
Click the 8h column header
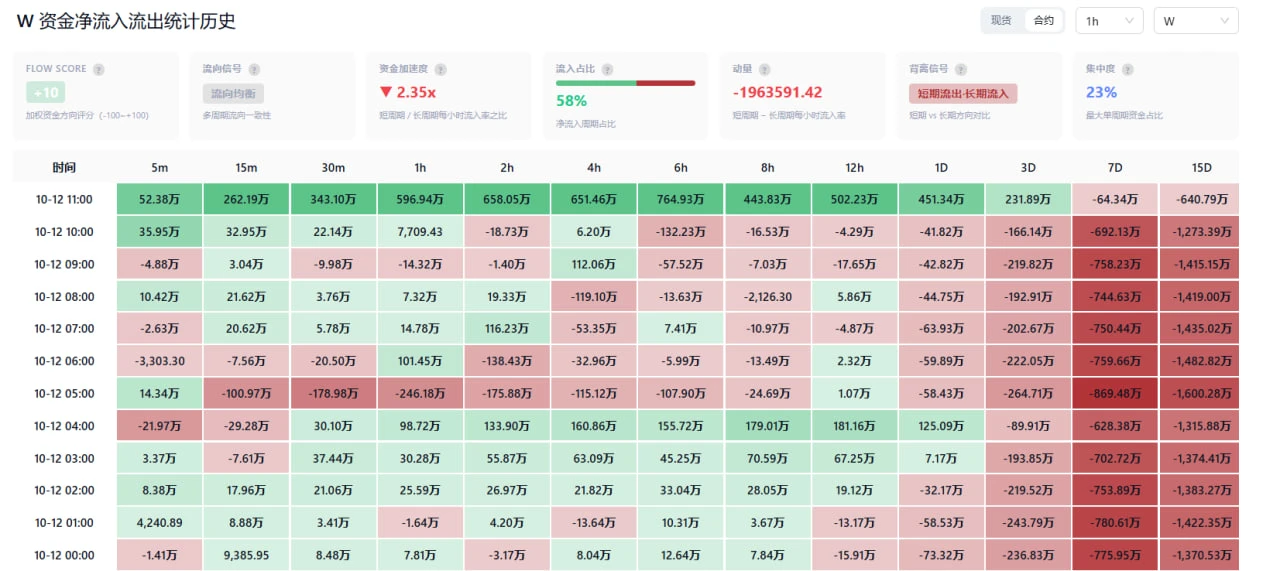coord(768,167)
